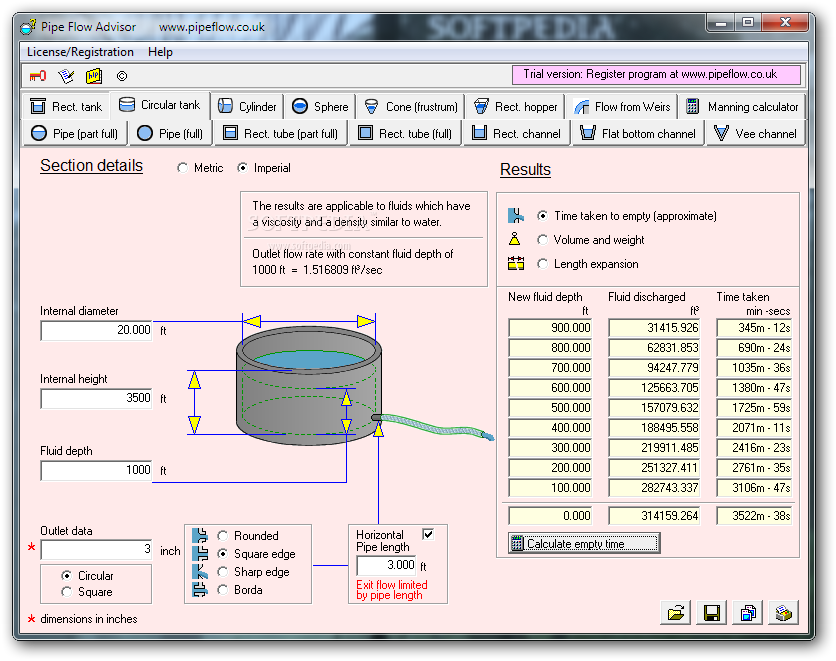Screen dimensions: 836x661
Task: Click Calculate empty time button
Action: (584, 543)
